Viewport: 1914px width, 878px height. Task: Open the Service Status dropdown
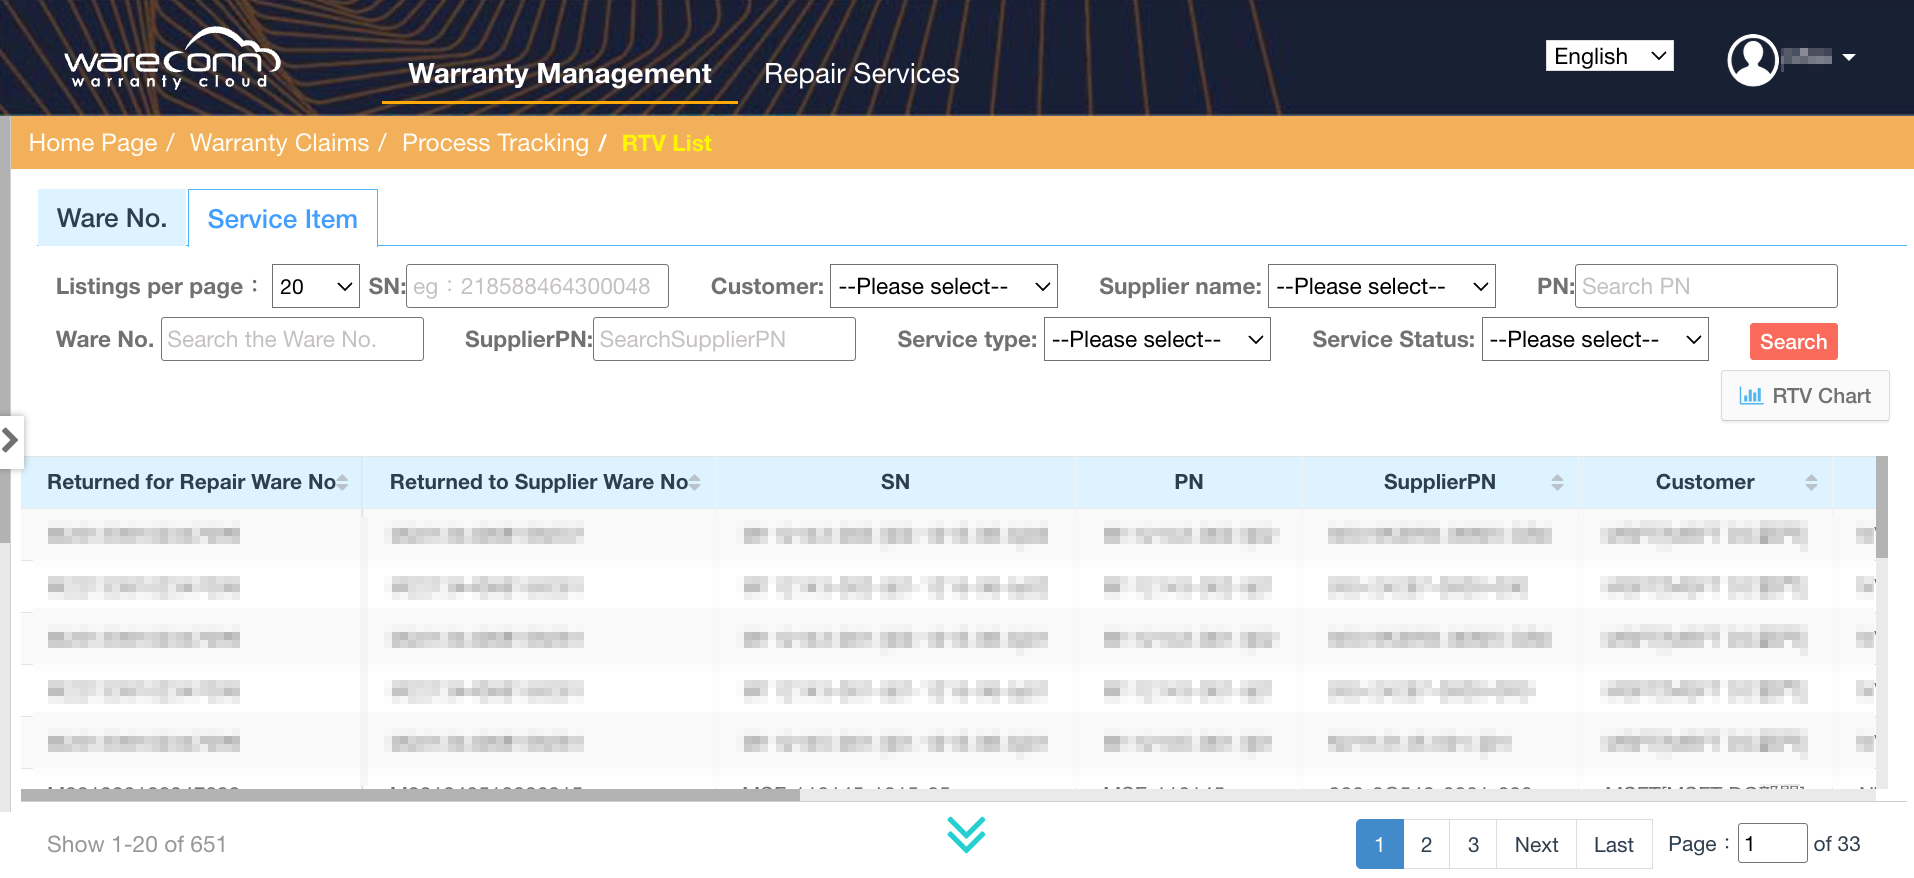coord(1594,340)
